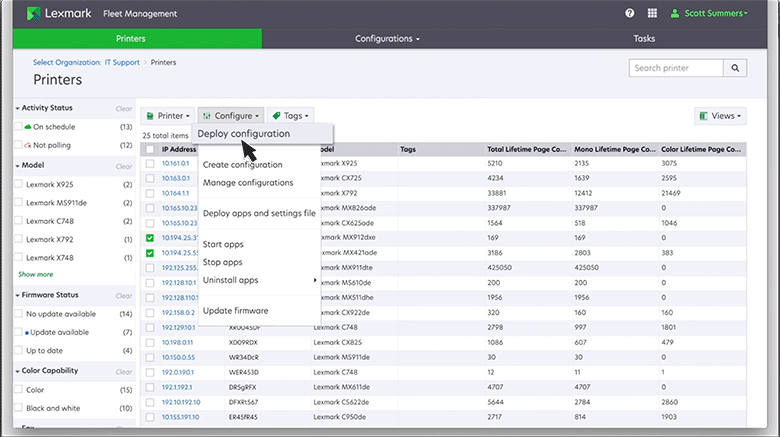Uncheck the printer 10.194.25.37 row checkbox
Image resolution: width=780 pixels, height=437 pixels.
pos(150,239)
